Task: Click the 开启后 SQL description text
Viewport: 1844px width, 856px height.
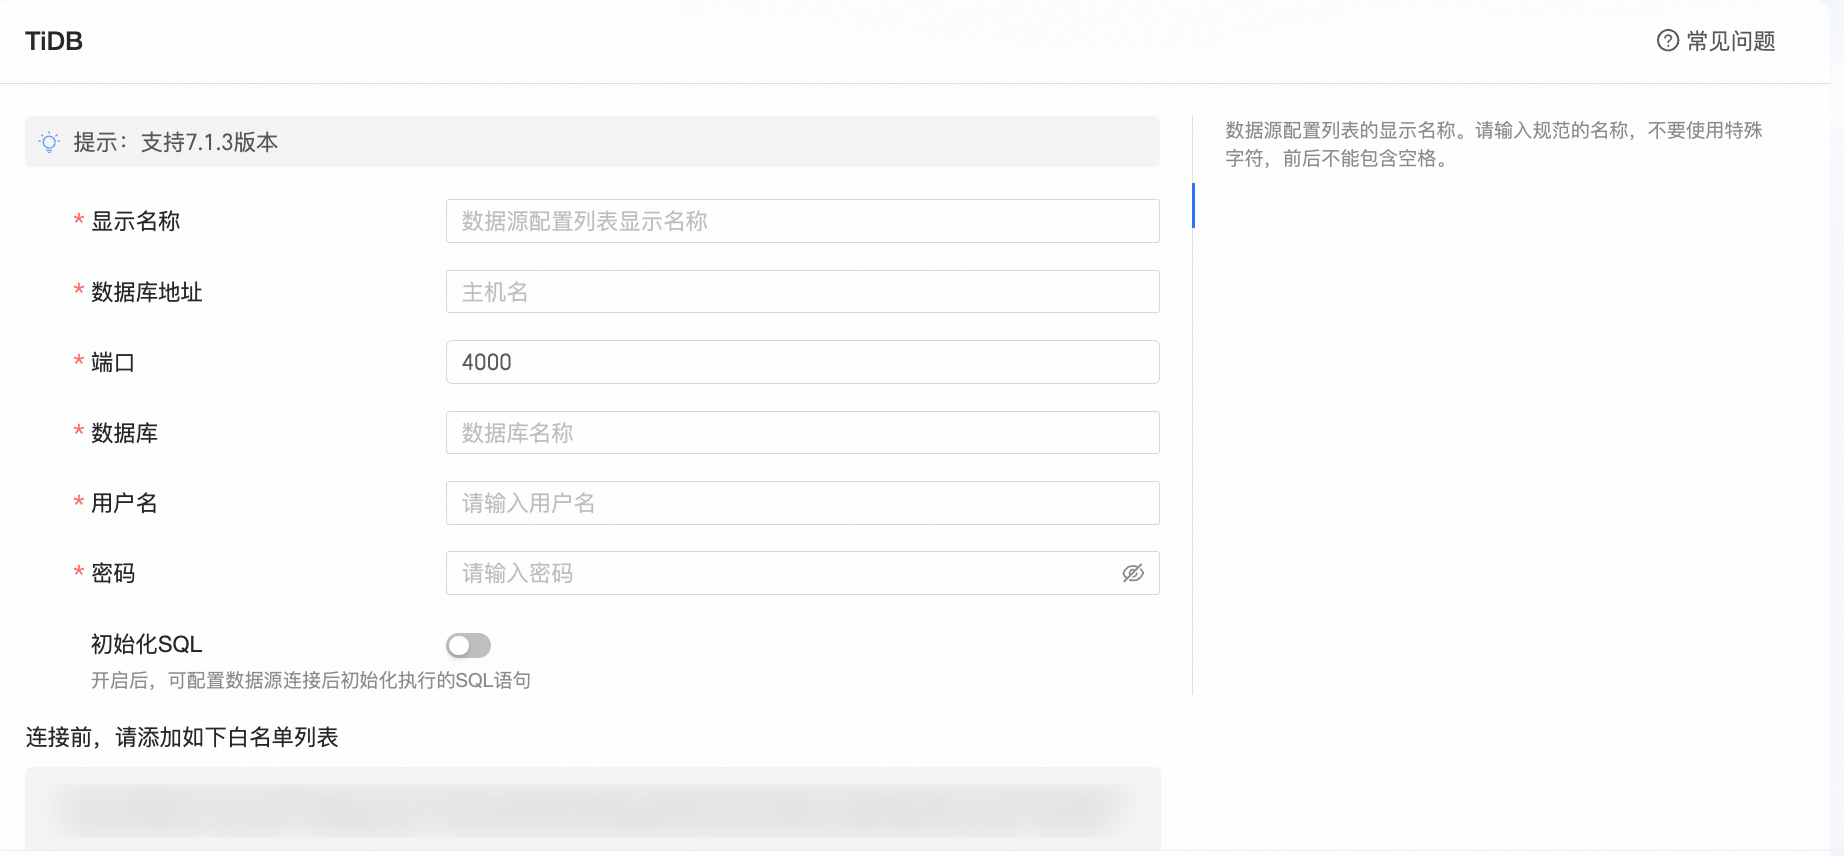Action: (311, 681)
